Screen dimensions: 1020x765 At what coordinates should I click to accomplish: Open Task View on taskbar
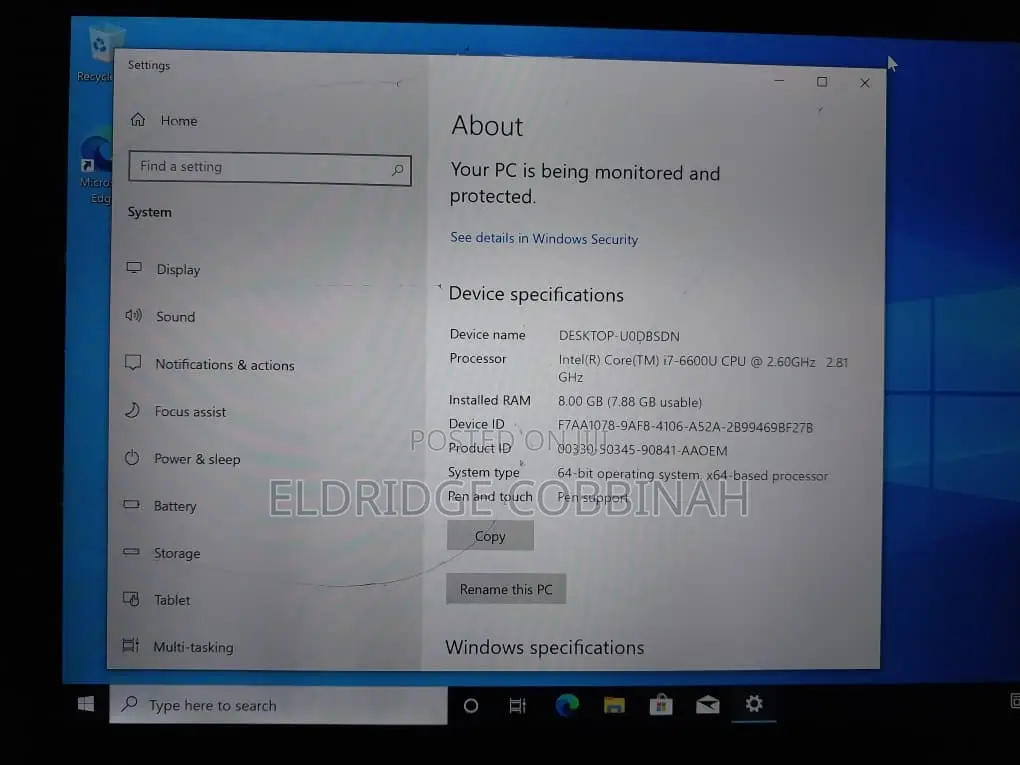coord(517,705)
